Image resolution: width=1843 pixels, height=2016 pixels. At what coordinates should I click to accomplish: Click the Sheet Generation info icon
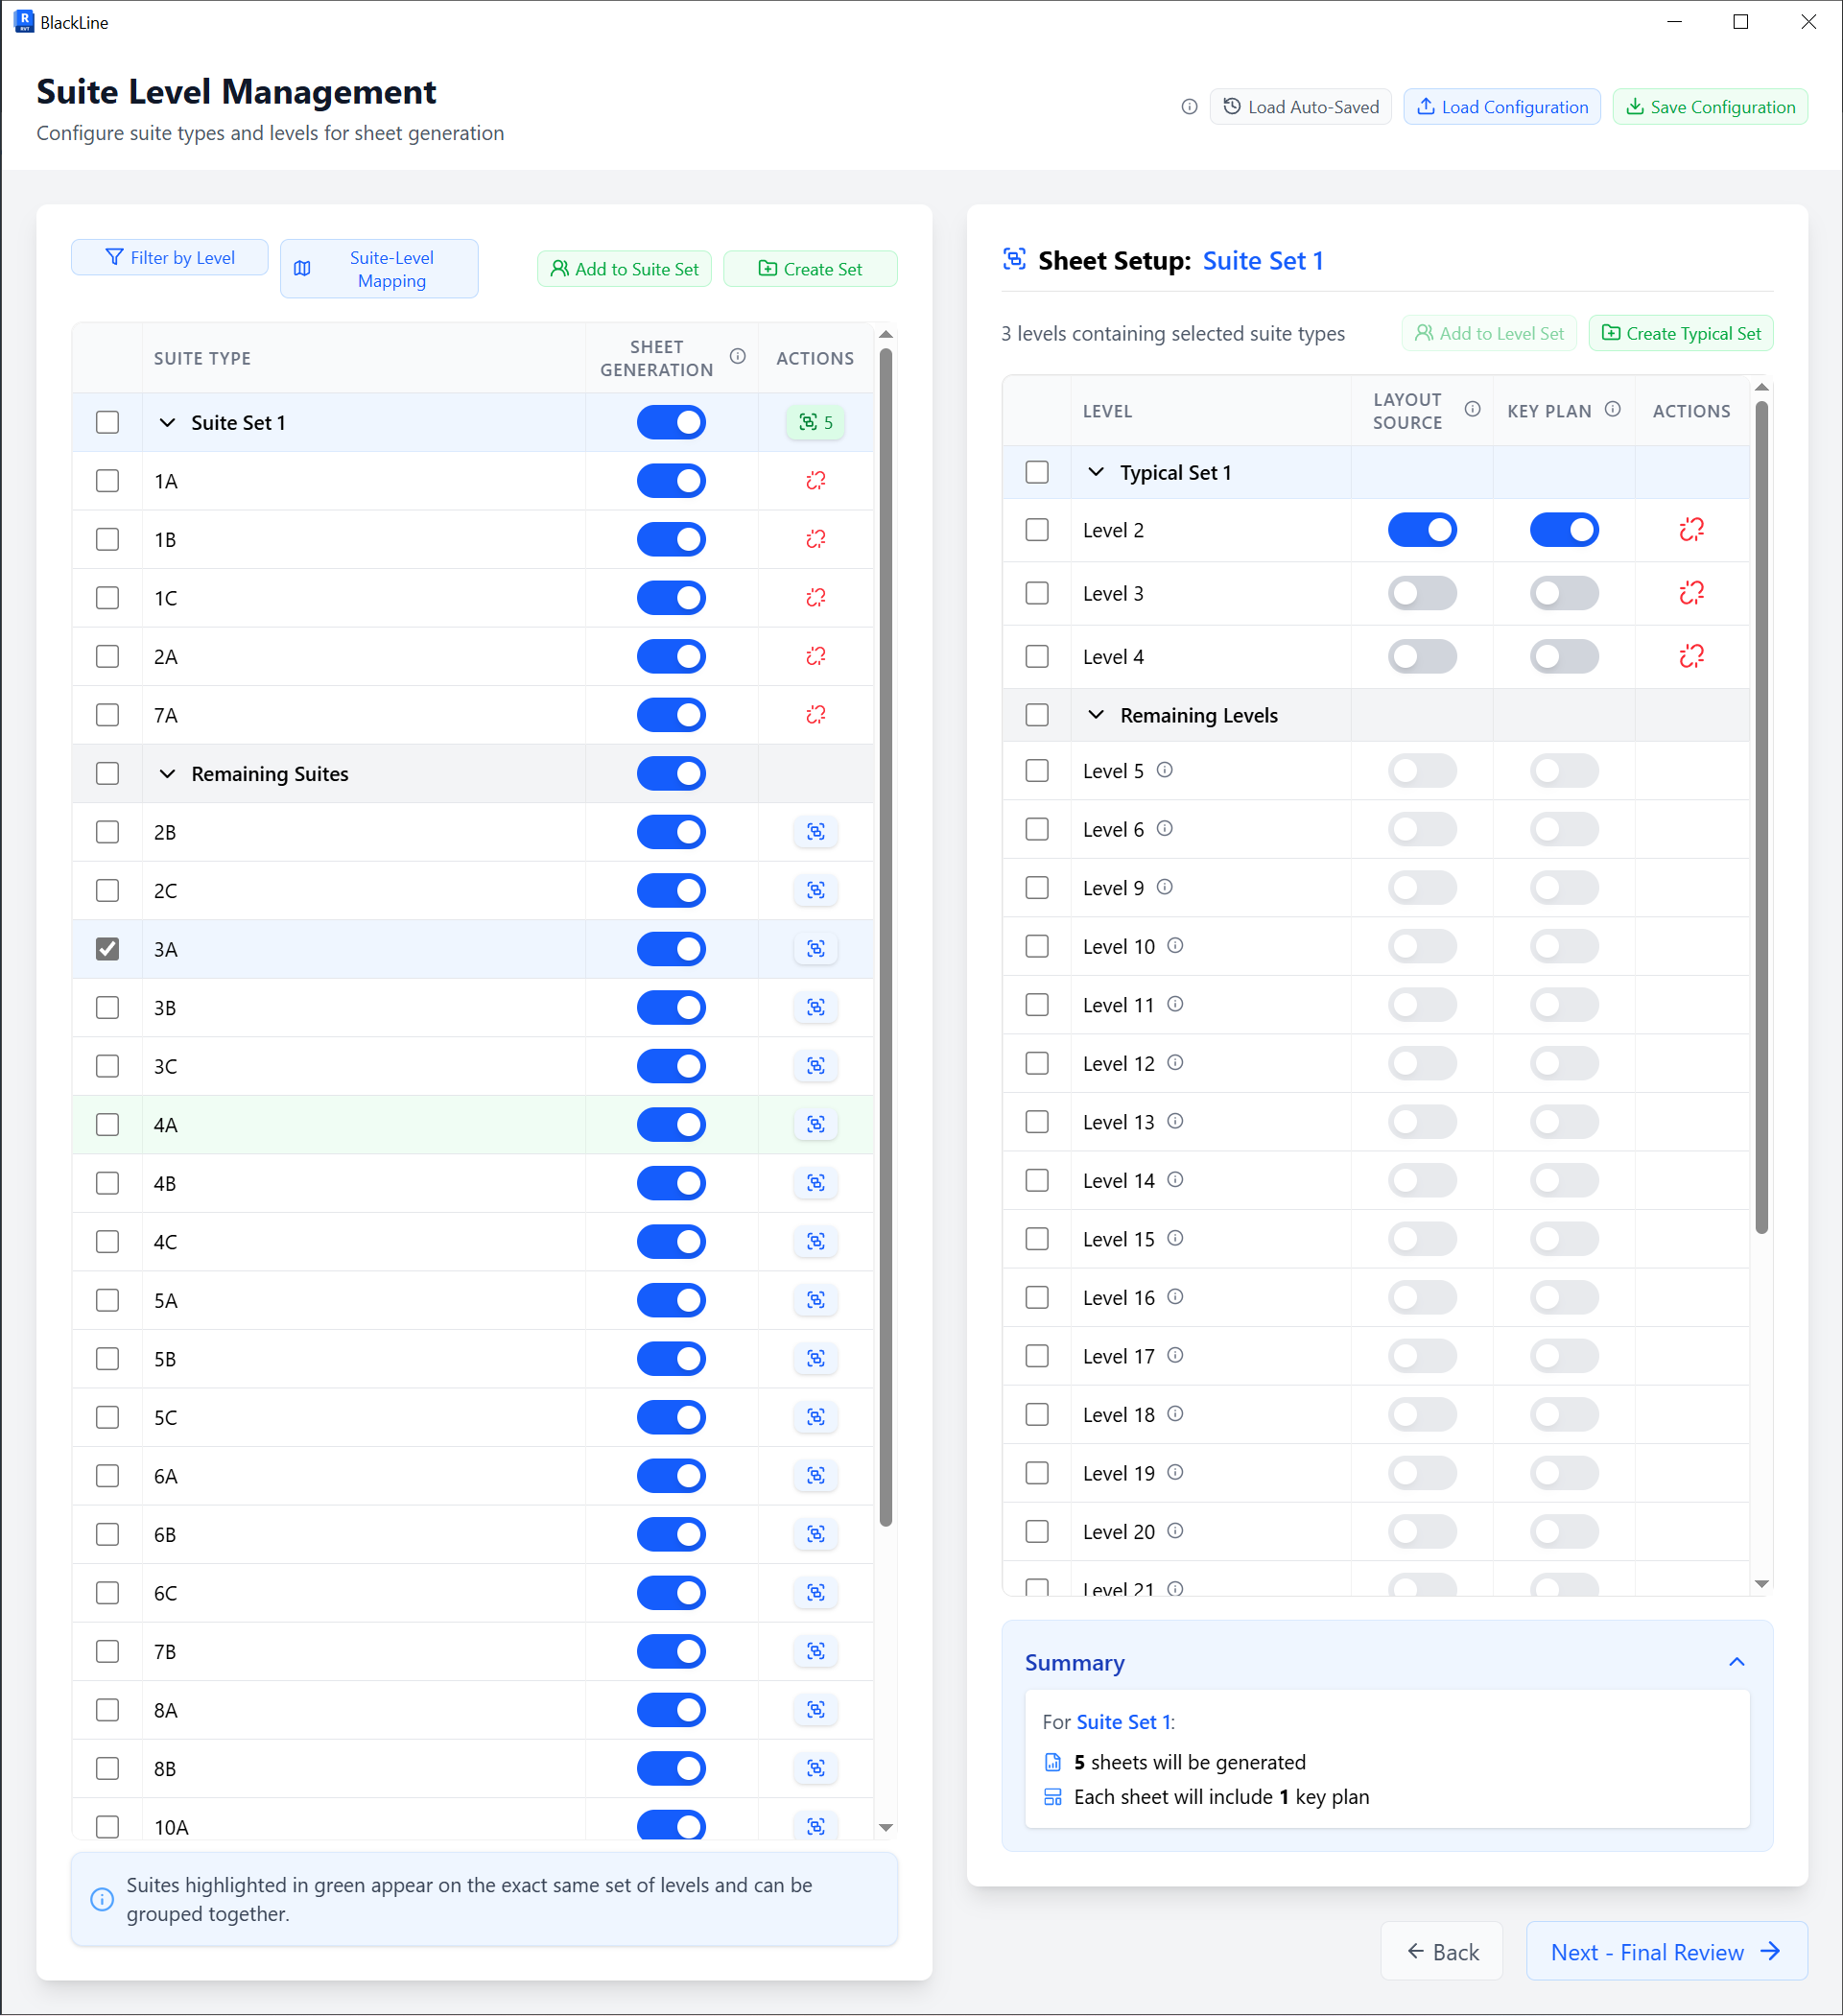click(738, 357)
